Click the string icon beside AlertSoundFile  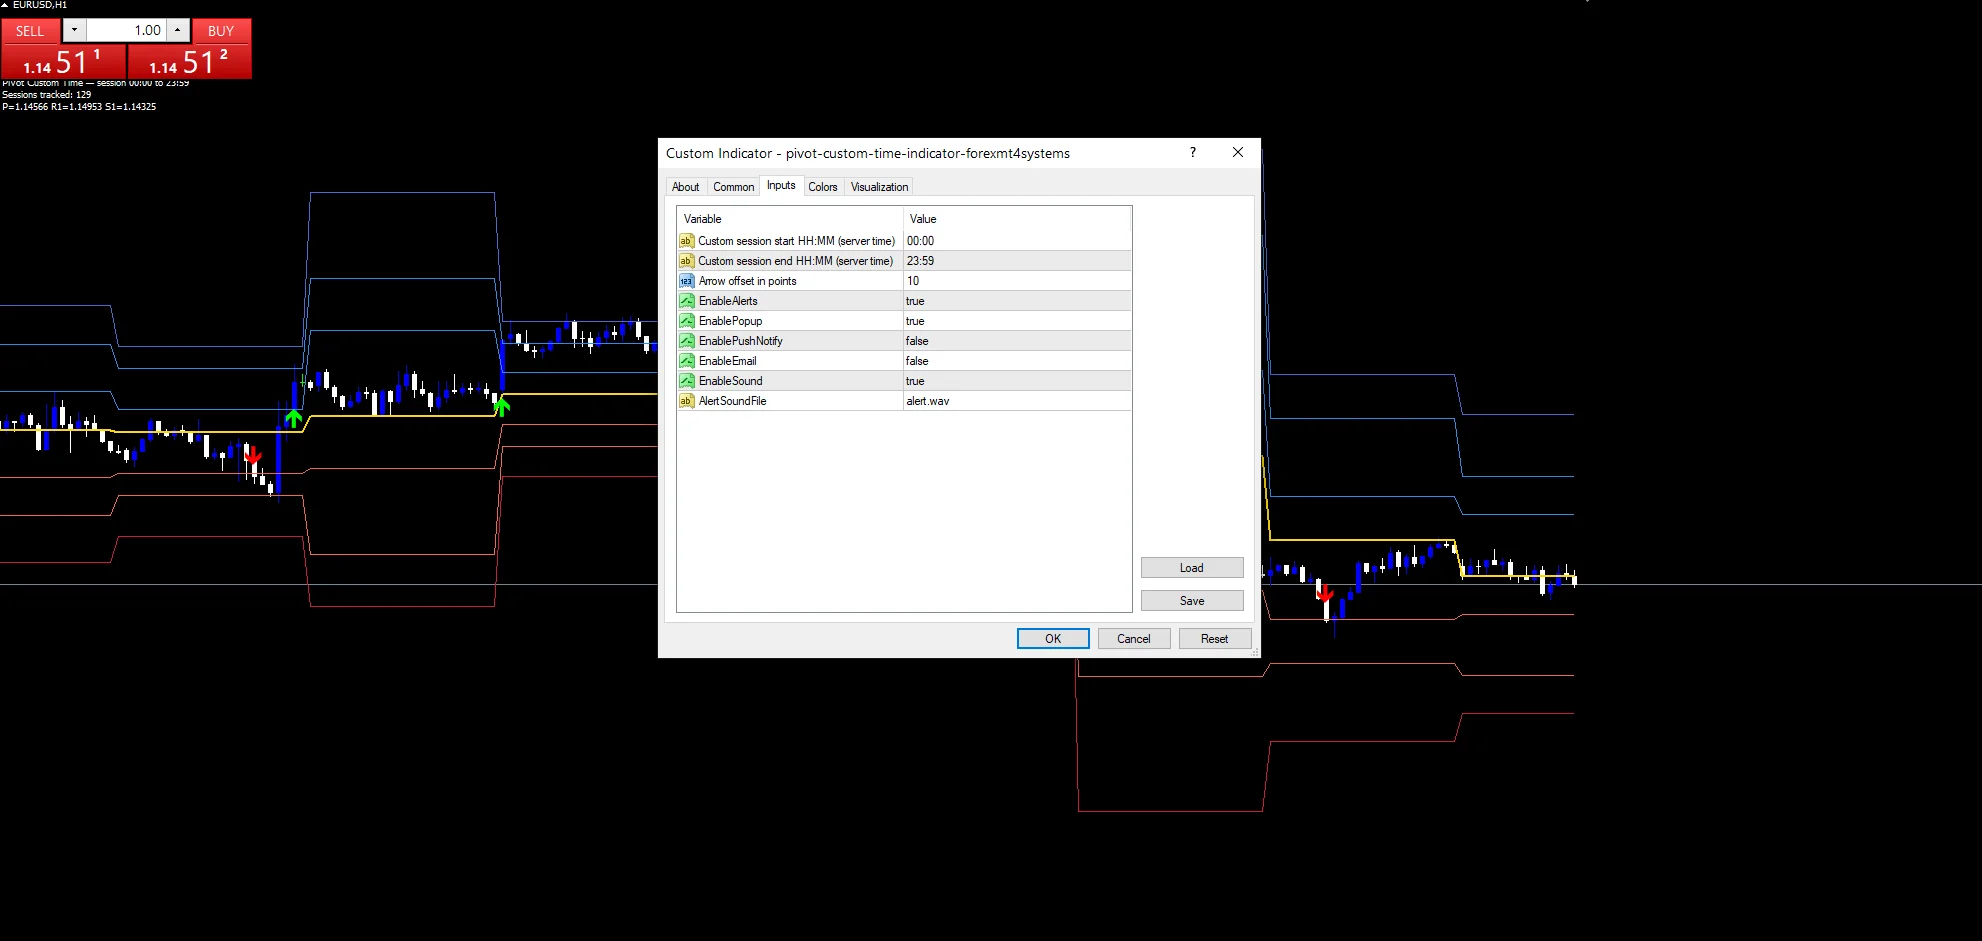click(686, 401)
